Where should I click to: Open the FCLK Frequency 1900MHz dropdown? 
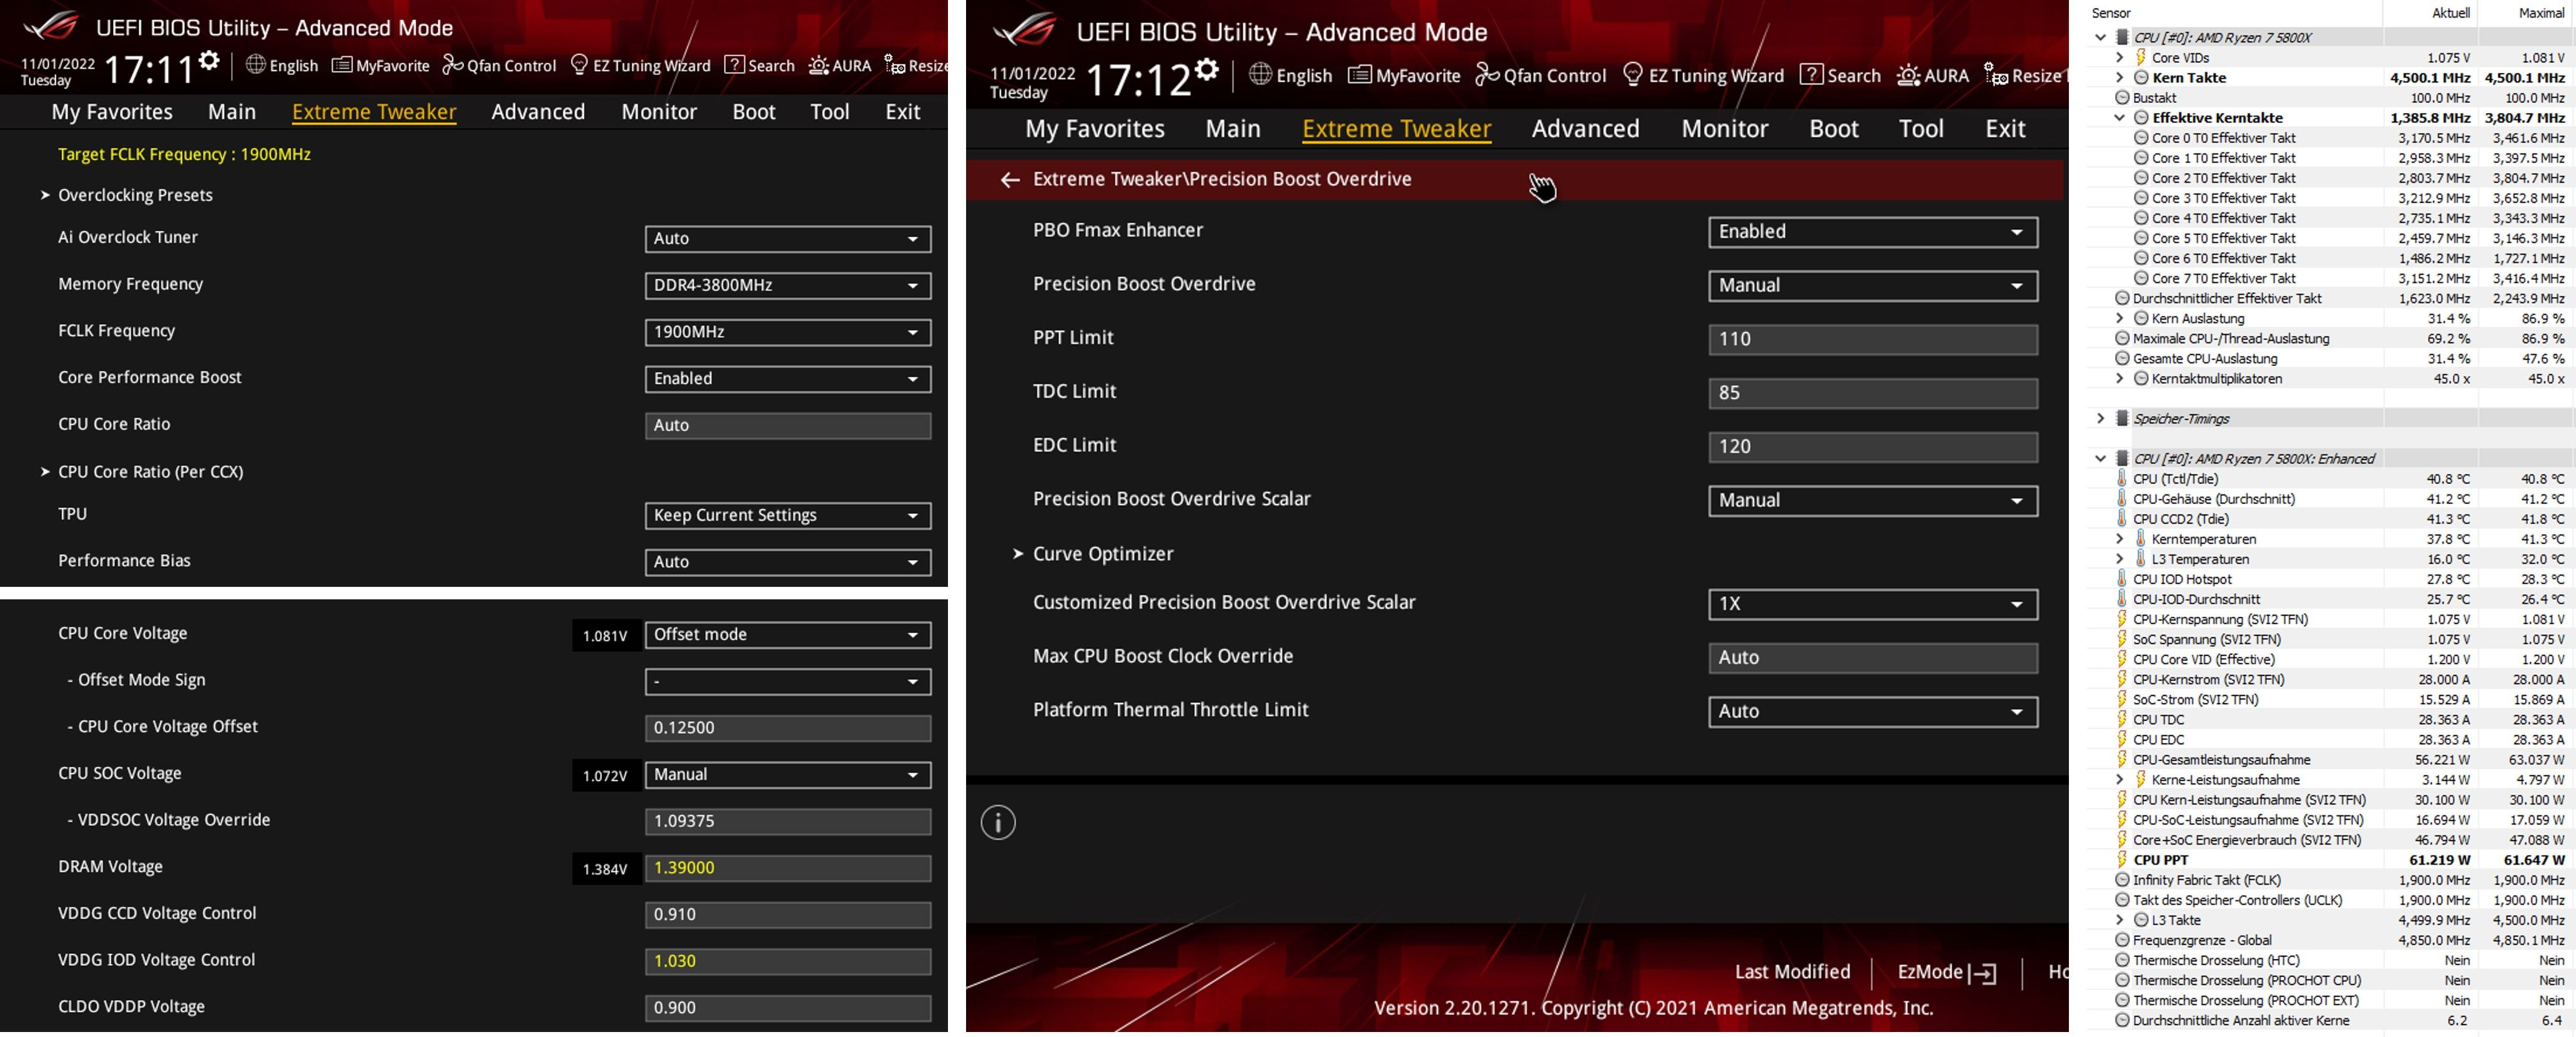788,332
